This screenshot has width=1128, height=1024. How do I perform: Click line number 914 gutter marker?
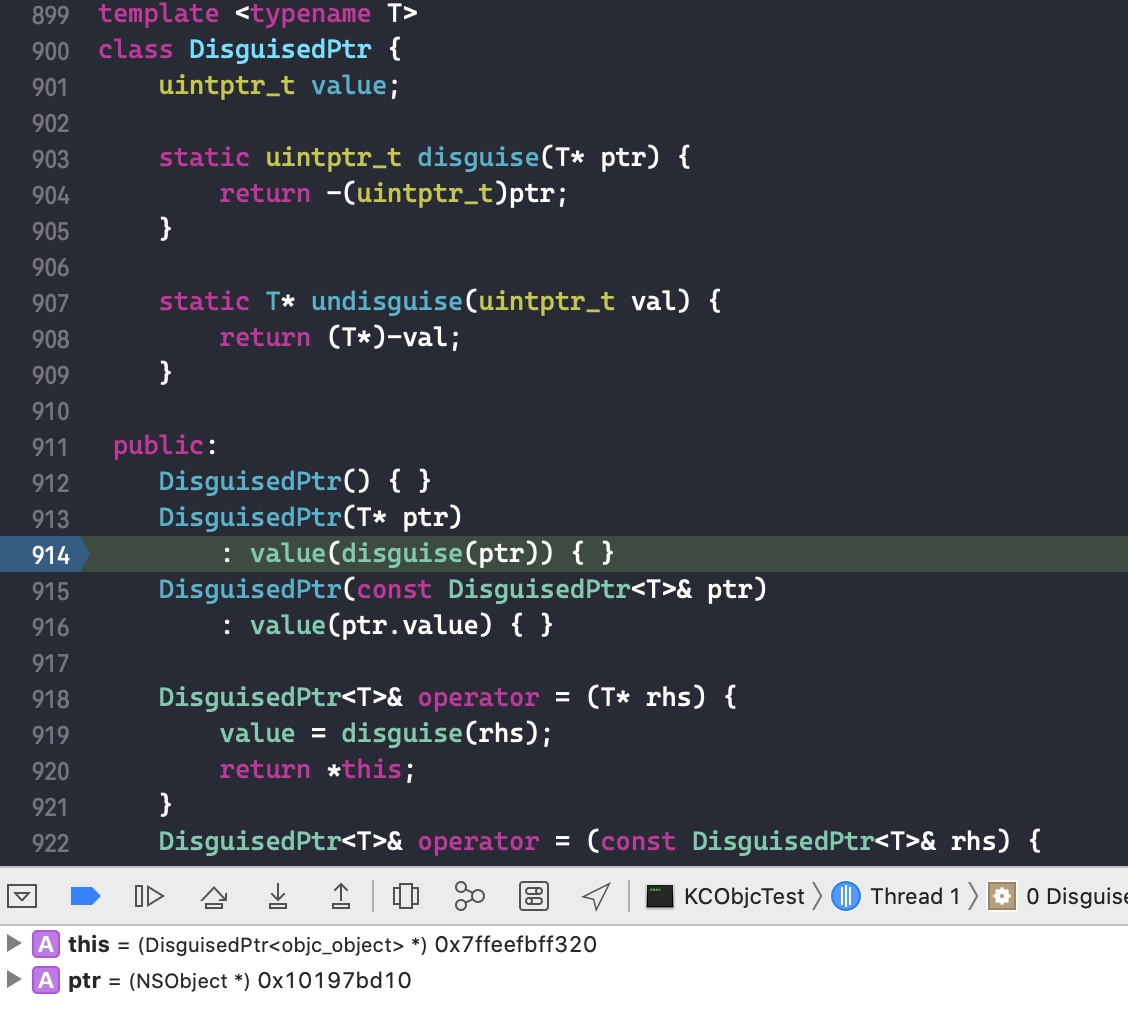(x=45, y=554)
